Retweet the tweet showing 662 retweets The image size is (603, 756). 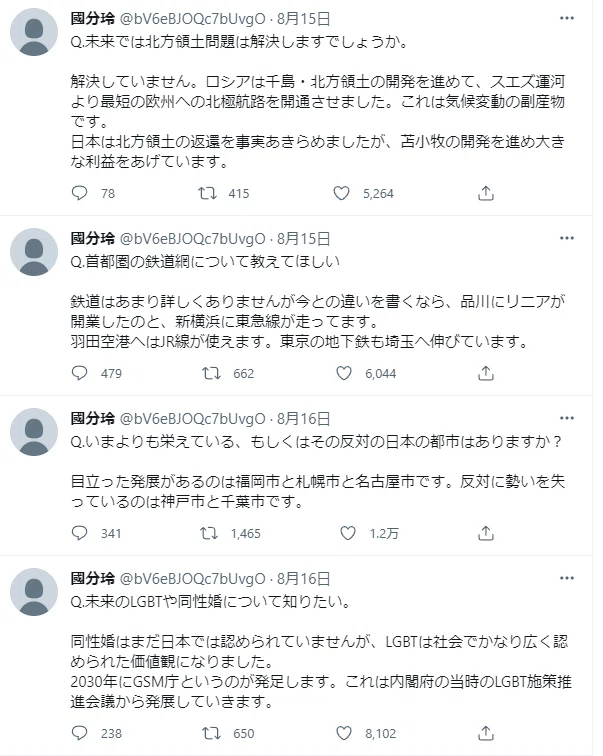click(211, 373)
